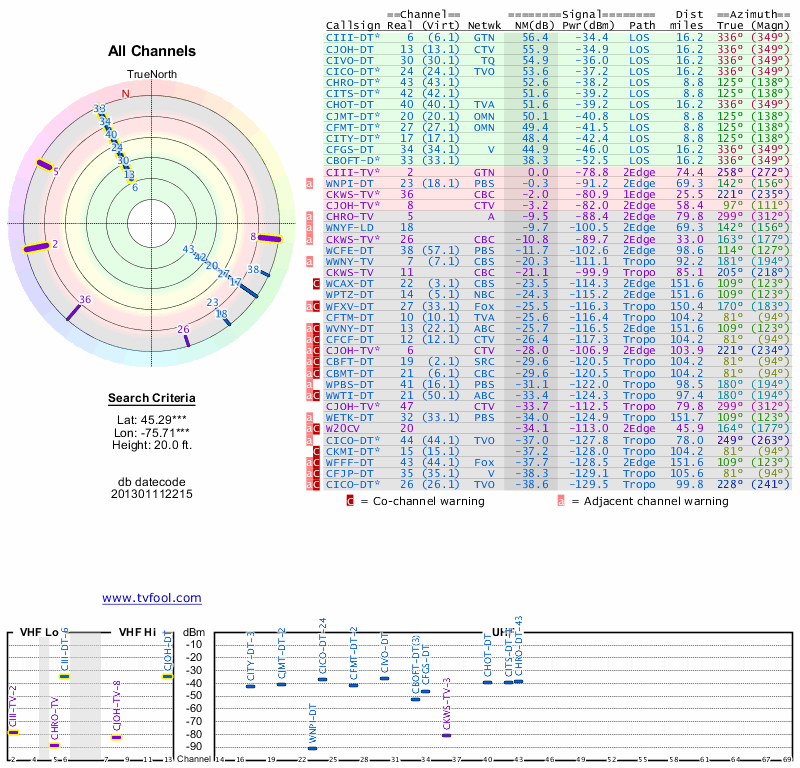Screen dimensions: 800x768
Task: Click the channel 38 label on radar plot
Action: tap(253, 269)
